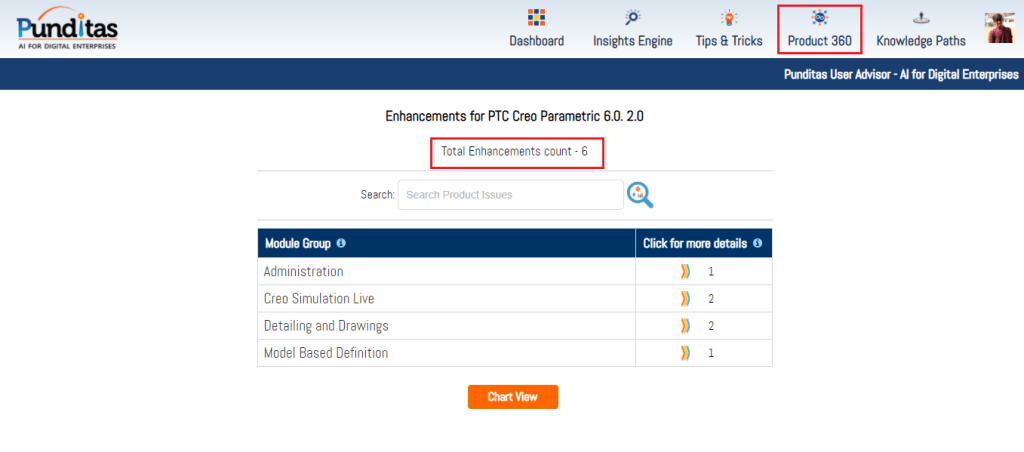Click info icon beside 'Click for more details'

pos(757,243)
